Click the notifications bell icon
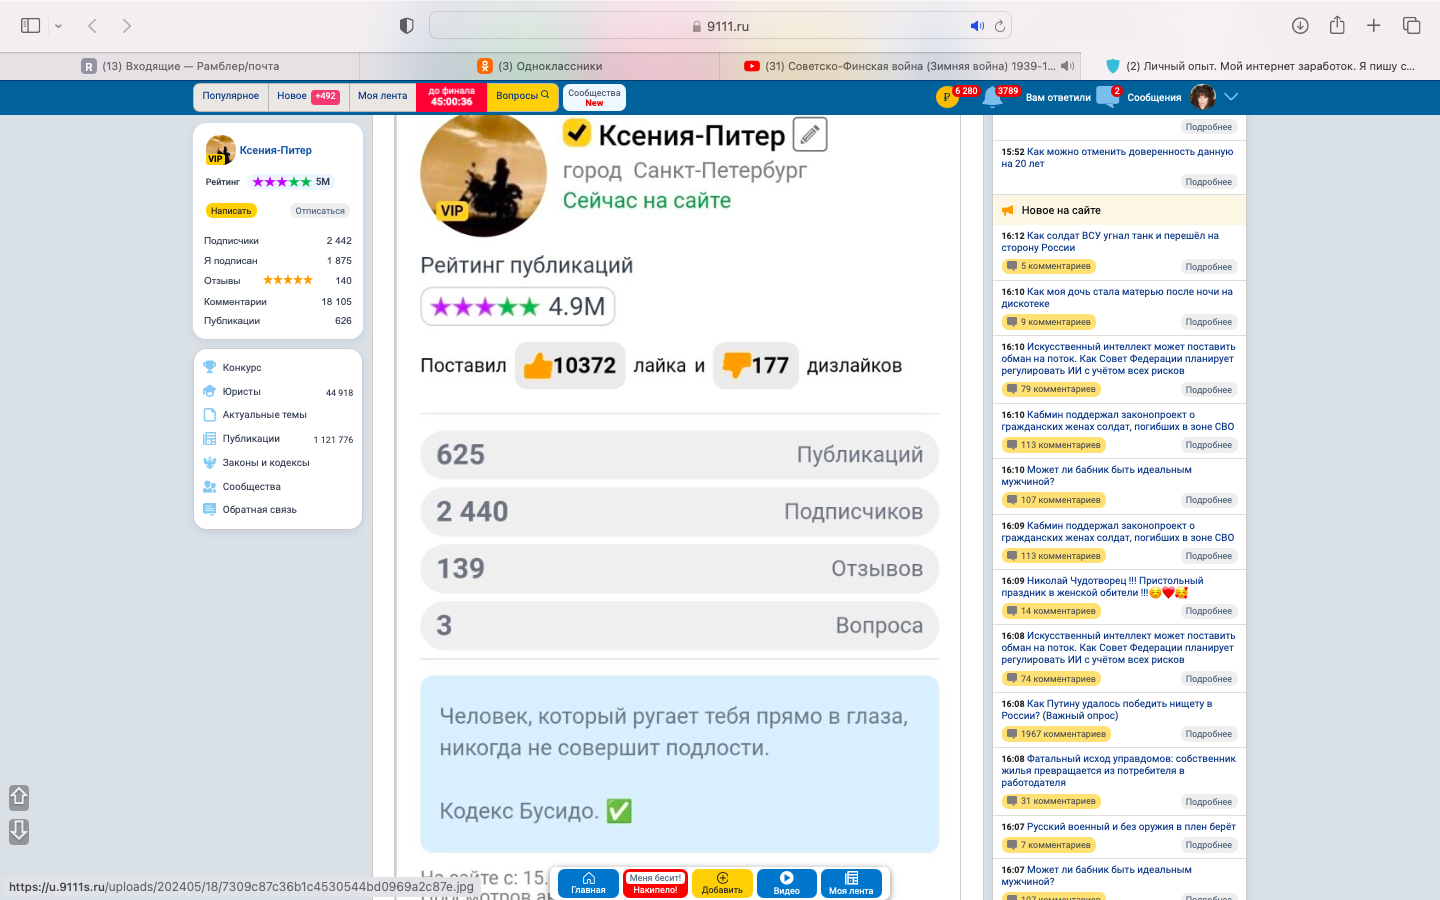Screen dimensions: 1440x900 [x=992, y=97]
